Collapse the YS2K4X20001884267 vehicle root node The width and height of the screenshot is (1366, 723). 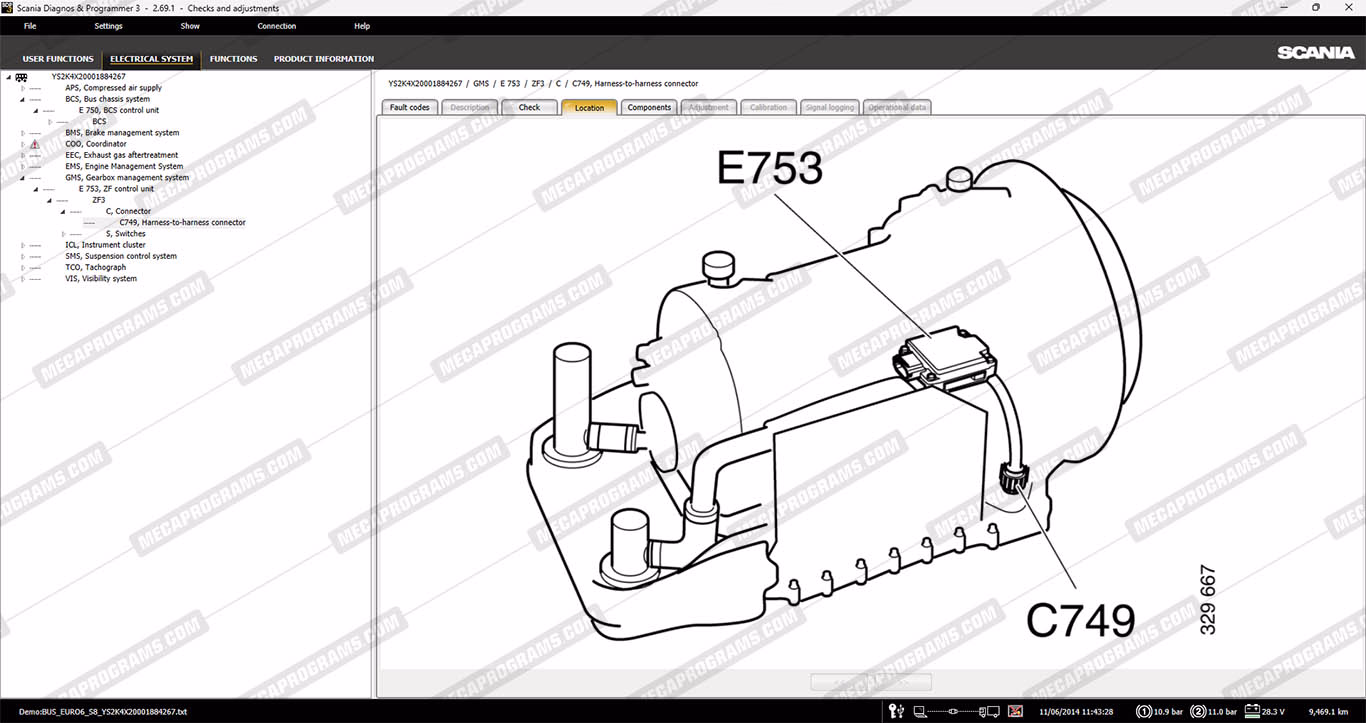coord(8,77)
